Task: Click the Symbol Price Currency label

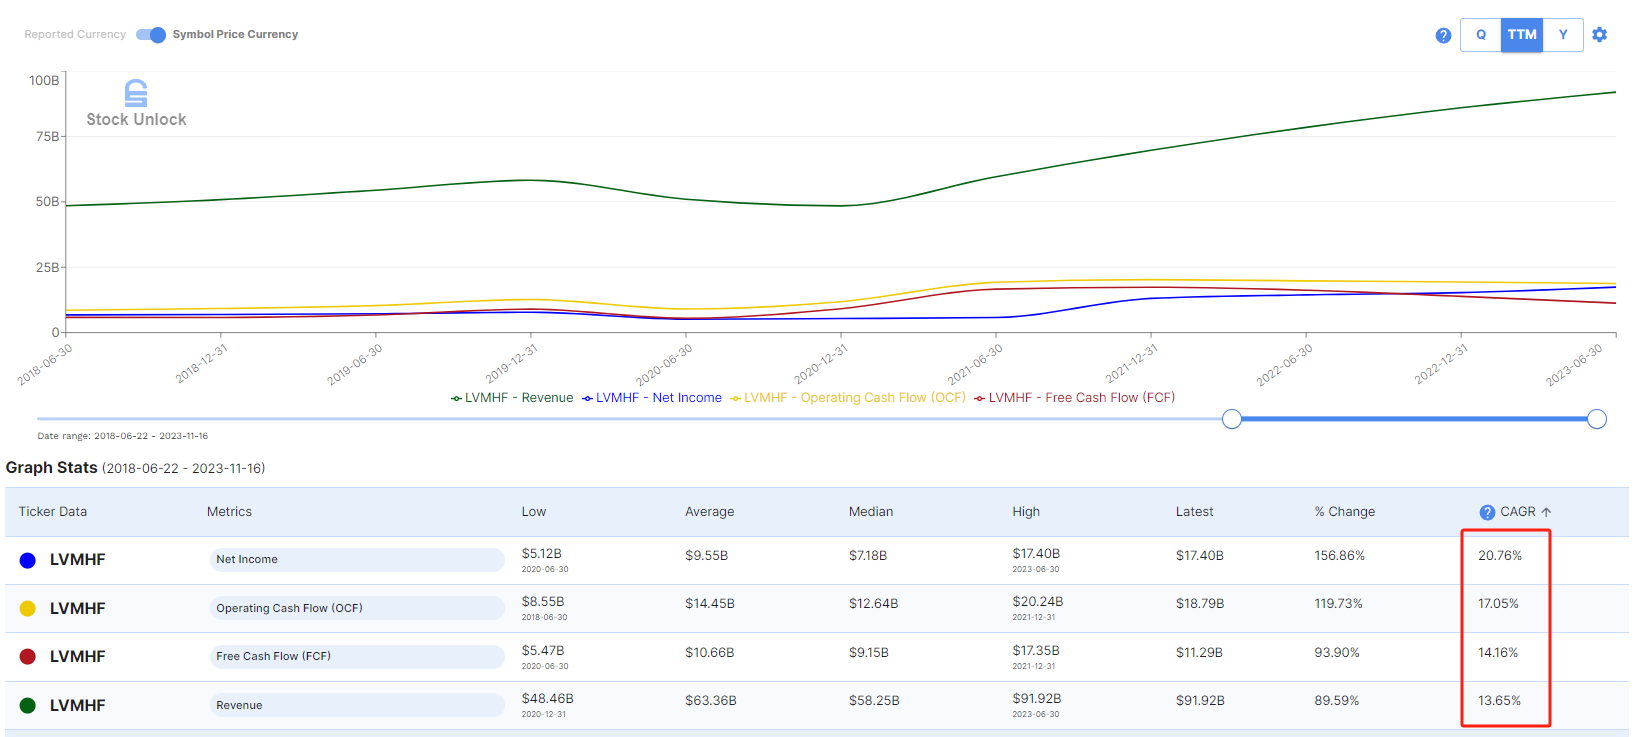Action: 235,35
